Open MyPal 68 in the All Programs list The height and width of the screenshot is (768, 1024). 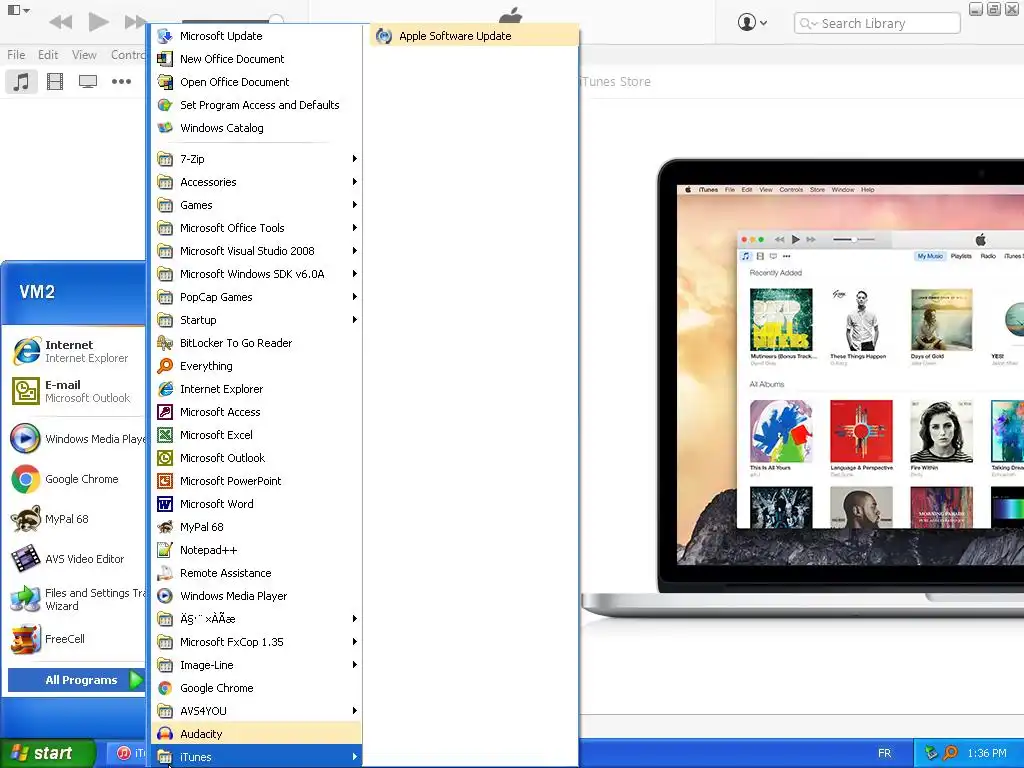(x=256, y=526)
